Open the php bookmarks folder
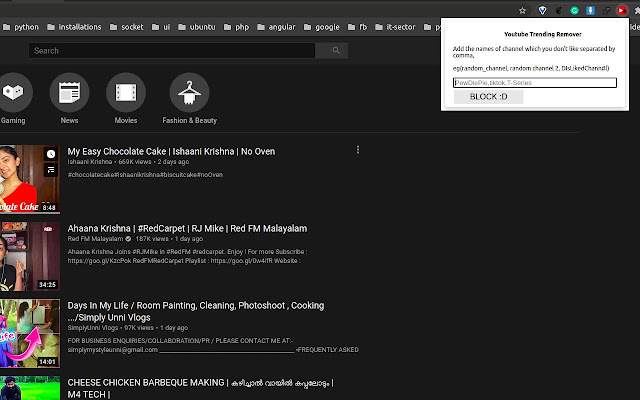 point(236,27)
